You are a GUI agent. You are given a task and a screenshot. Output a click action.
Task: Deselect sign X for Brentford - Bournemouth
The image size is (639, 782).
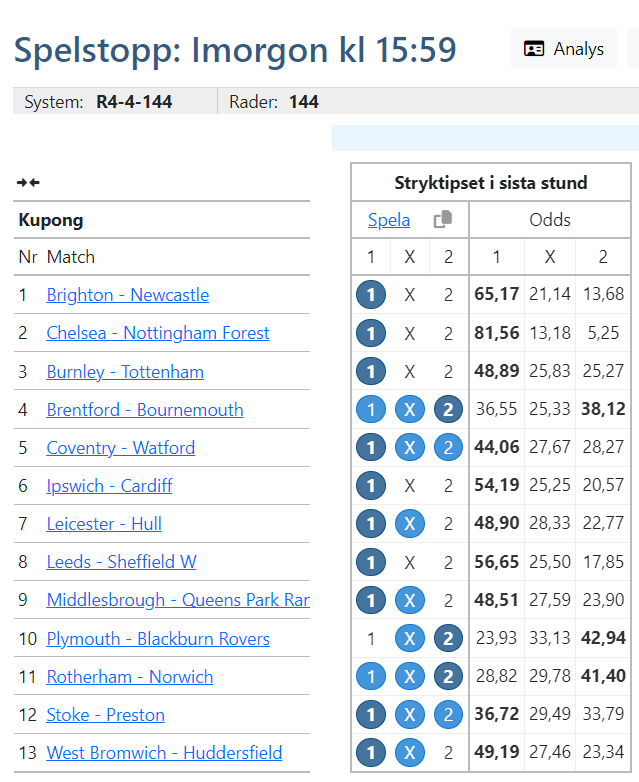410,409
